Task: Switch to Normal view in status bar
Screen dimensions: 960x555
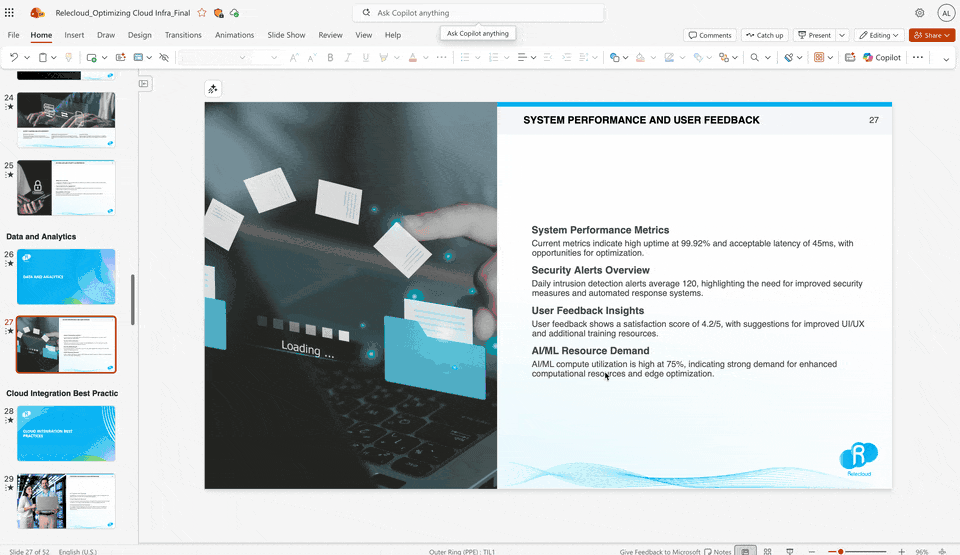Action: [745, 551]
